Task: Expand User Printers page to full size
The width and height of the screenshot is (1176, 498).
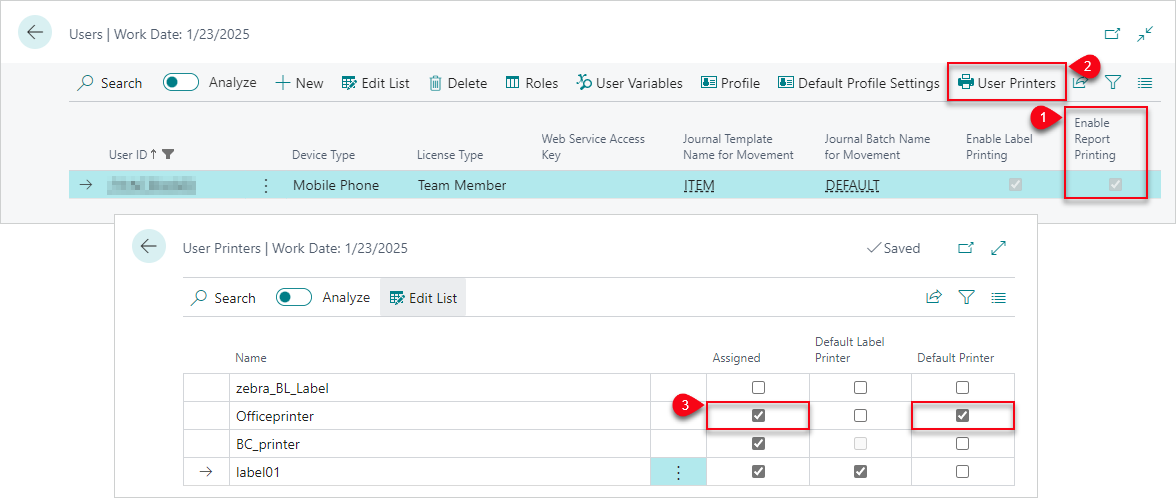Action: 998,247
